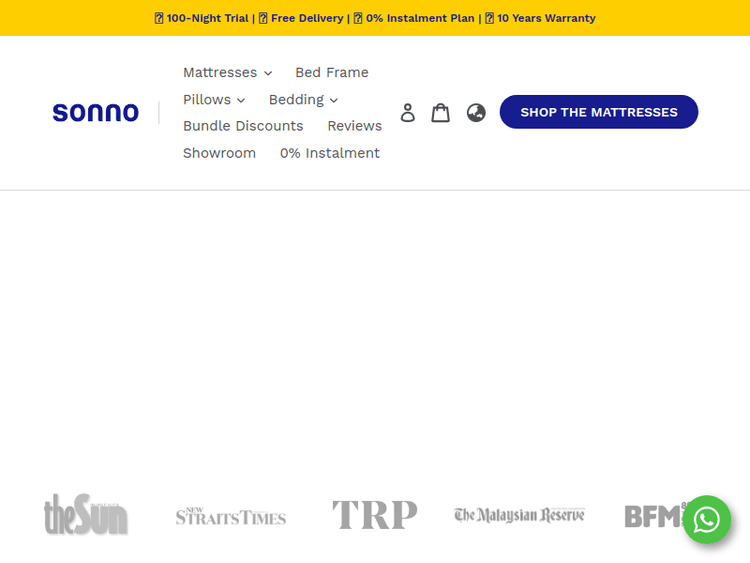The image size is (750, 563).
Task: Click Shop The Mattresses button
Action: pyautogui.click(x=599, y=112)
